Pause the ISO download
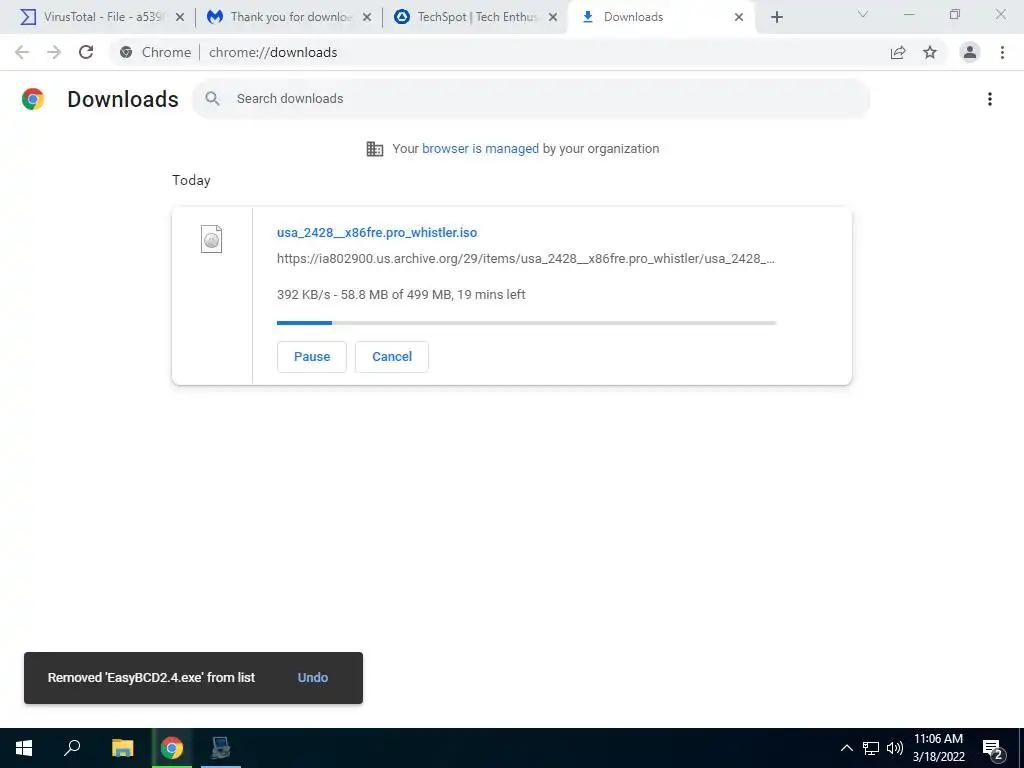This screenshot has height=768, width=1024. (312, 357)
